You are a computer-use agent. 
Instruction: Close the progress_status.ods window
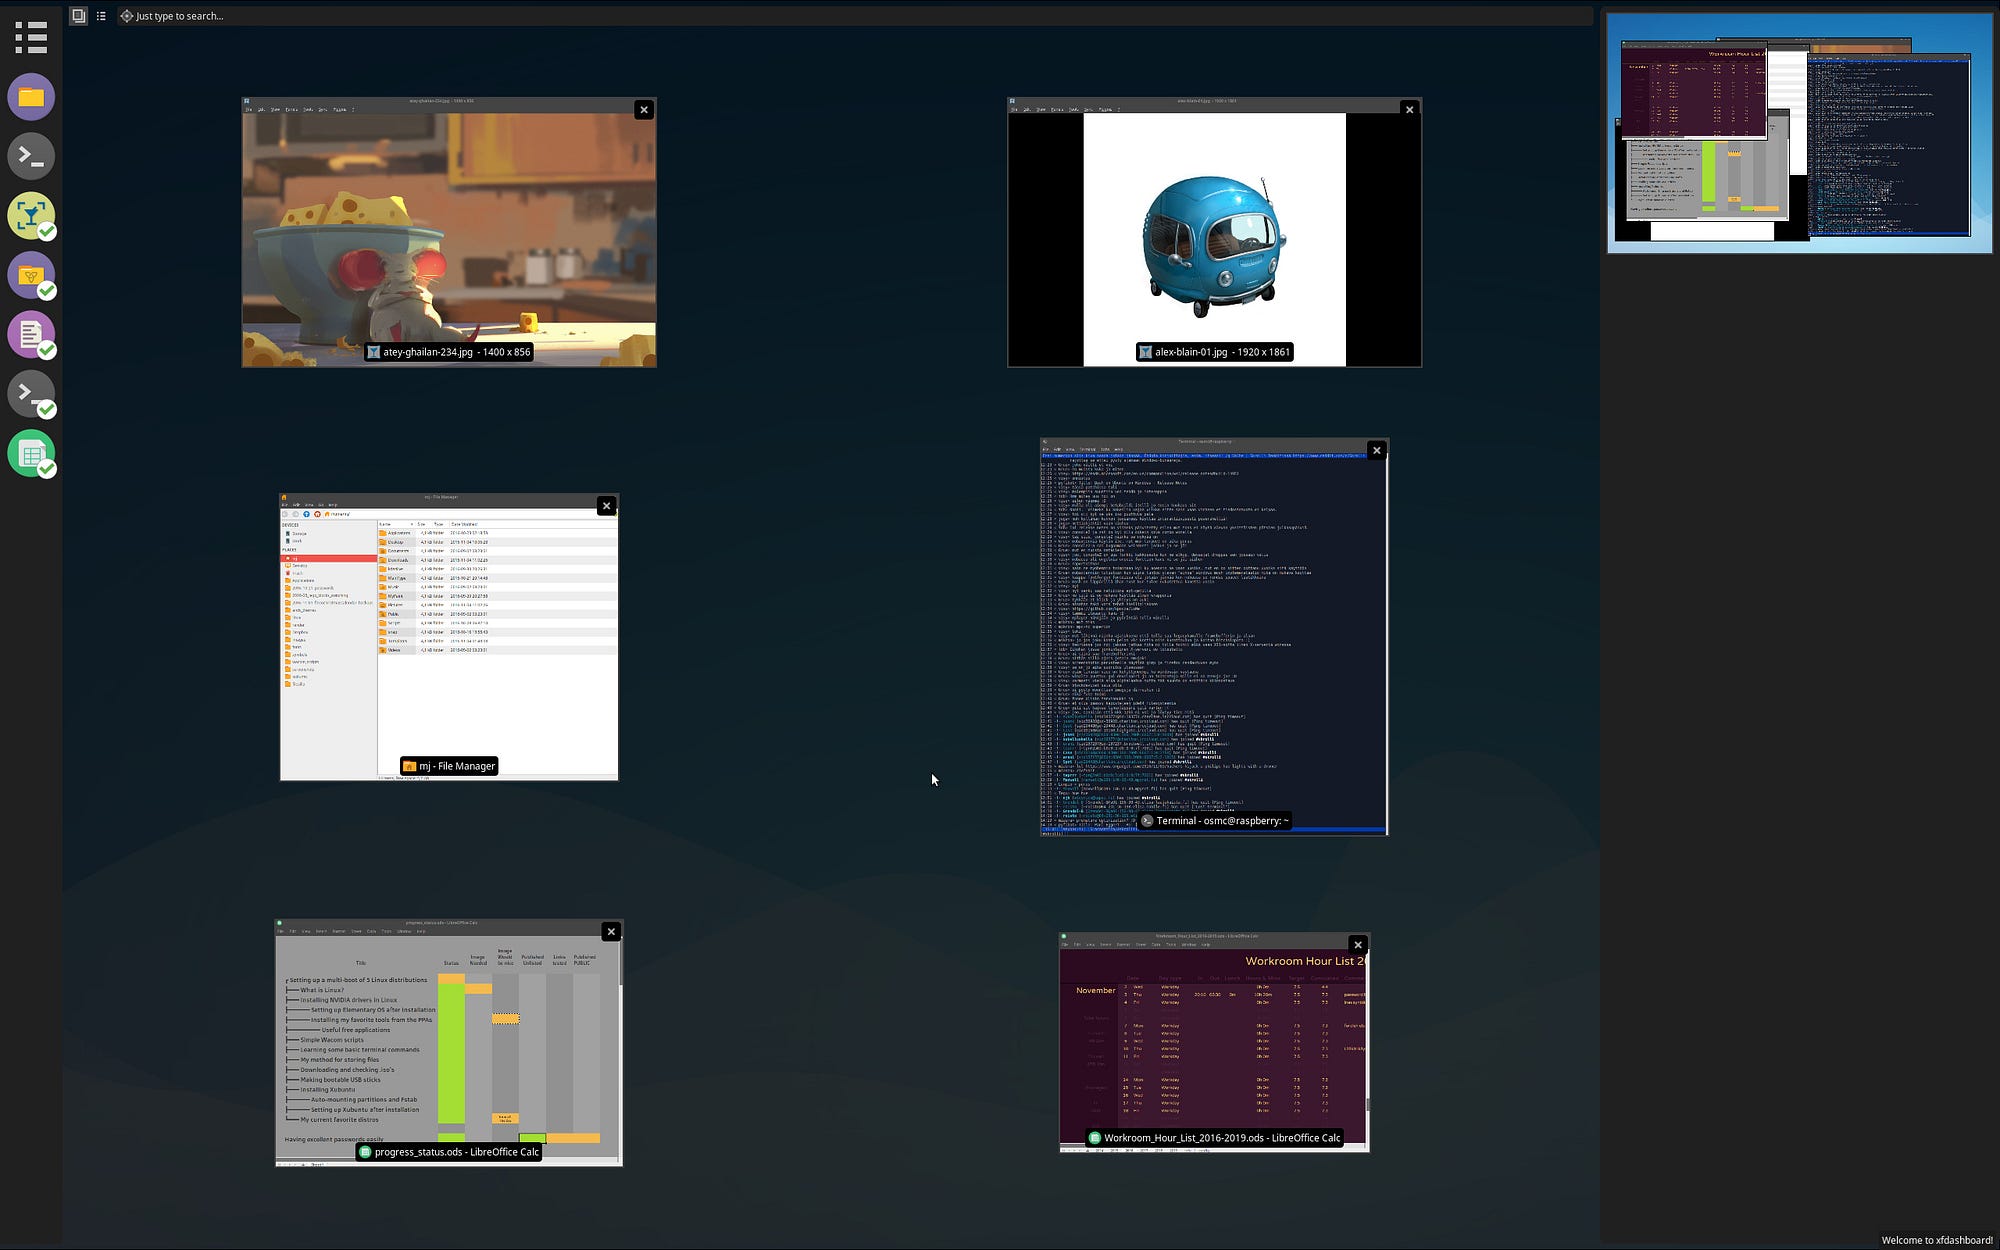(610, 932)
